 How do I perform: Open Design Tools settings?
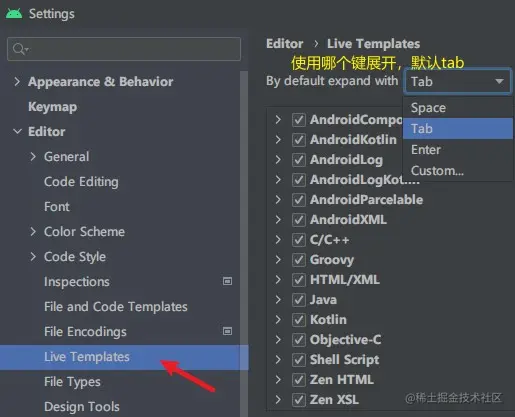click(x=82, y=407)
